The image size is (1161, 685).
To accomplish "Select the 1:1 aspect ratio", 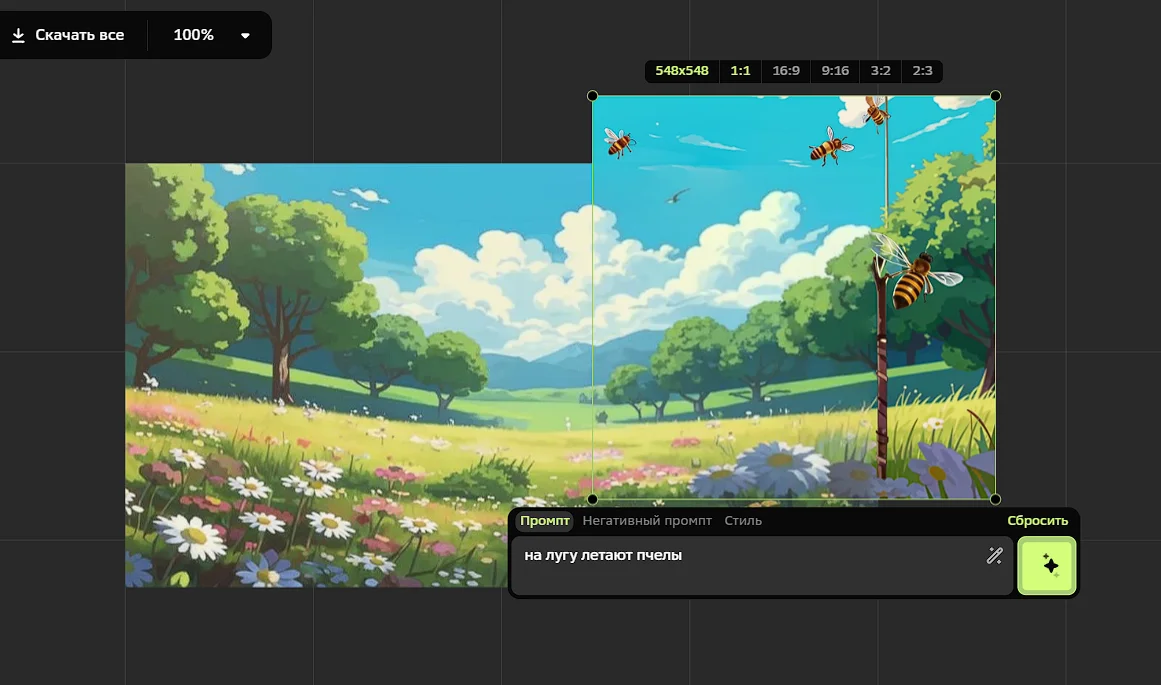I will point(740,71).
